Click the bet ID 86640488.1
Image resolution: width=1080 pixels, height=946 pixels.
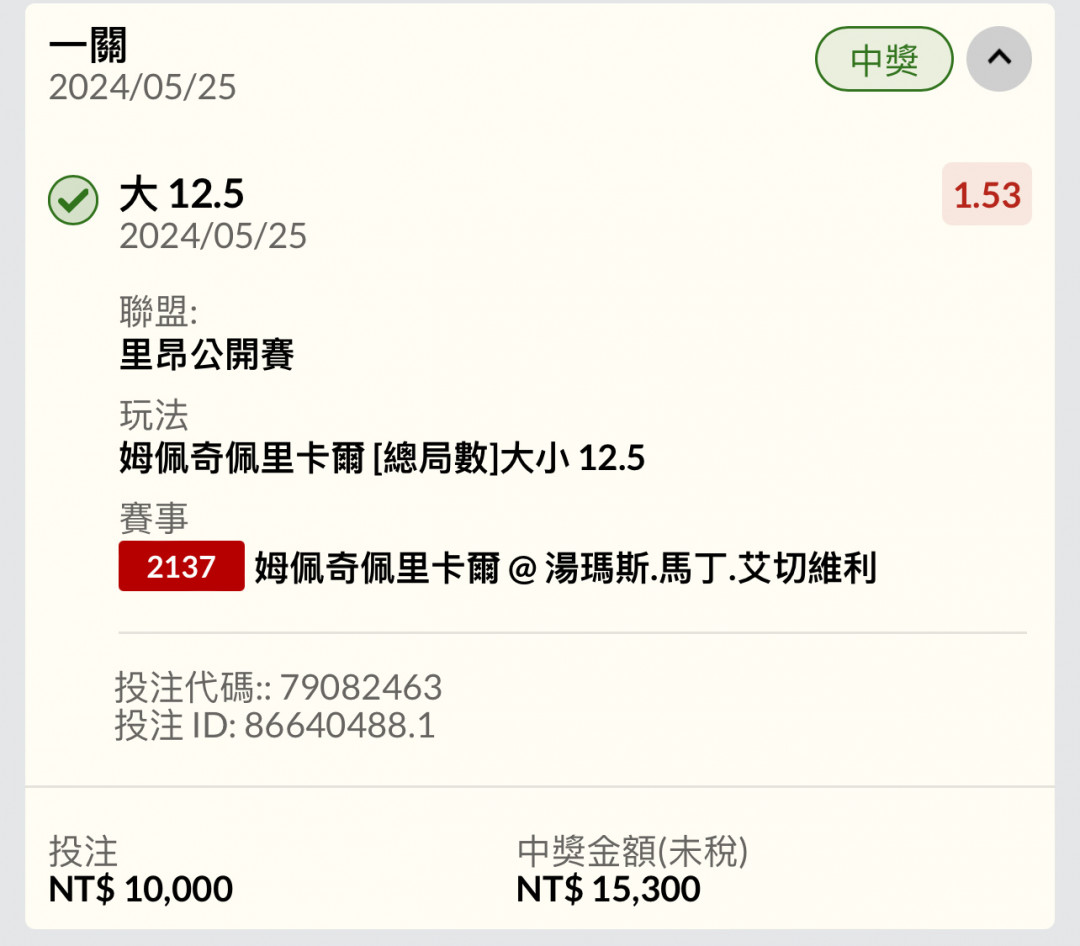click(x=340, y=725)
